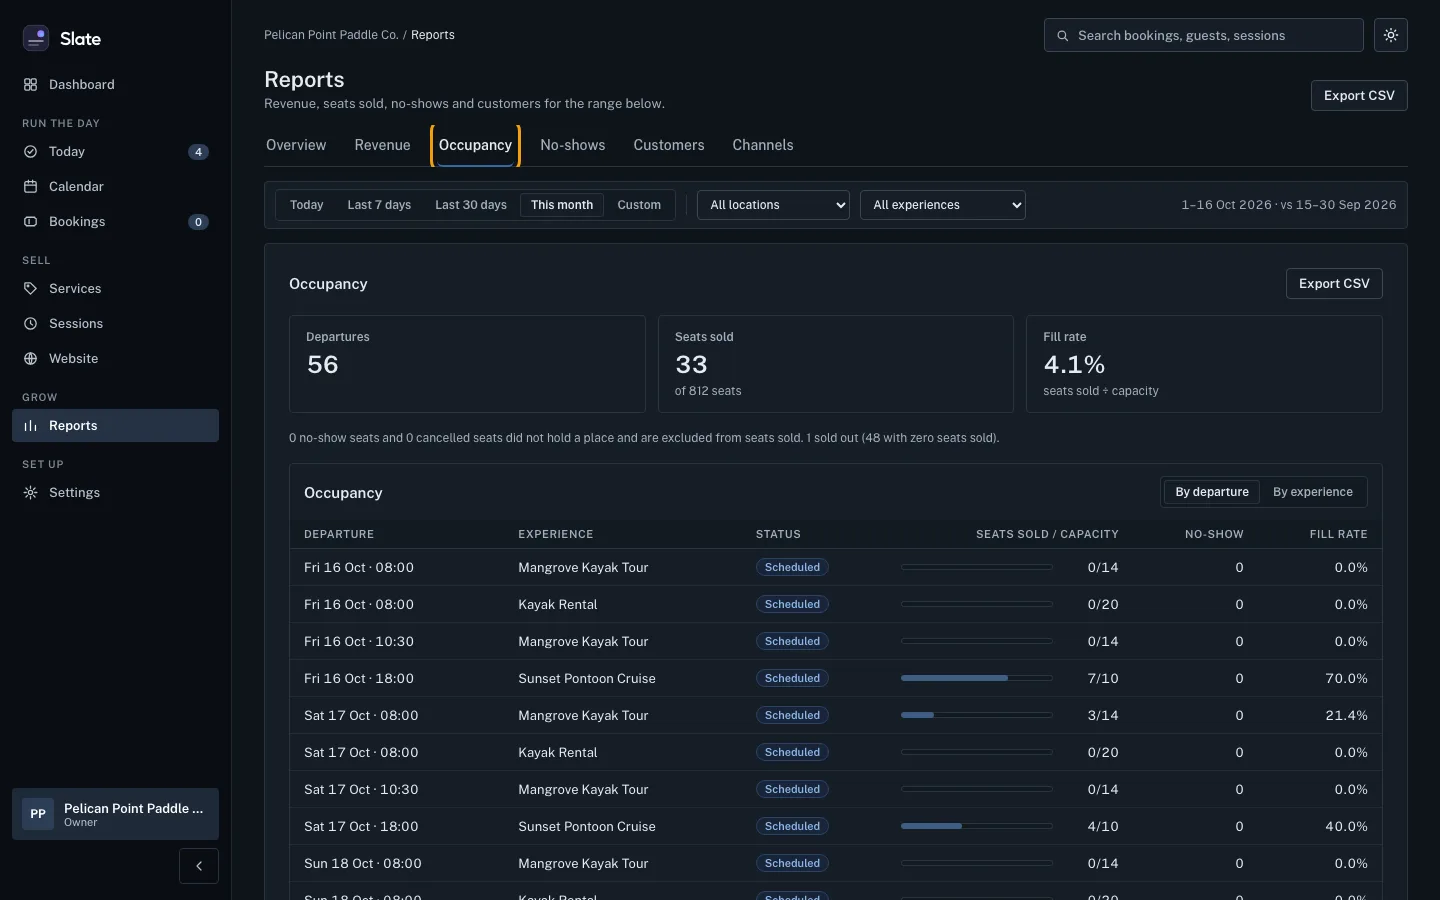This screenshot has height=900, width=1440.
Task: Toggle the light/dark theme sun icon
Action: [x=1391, y=35]
